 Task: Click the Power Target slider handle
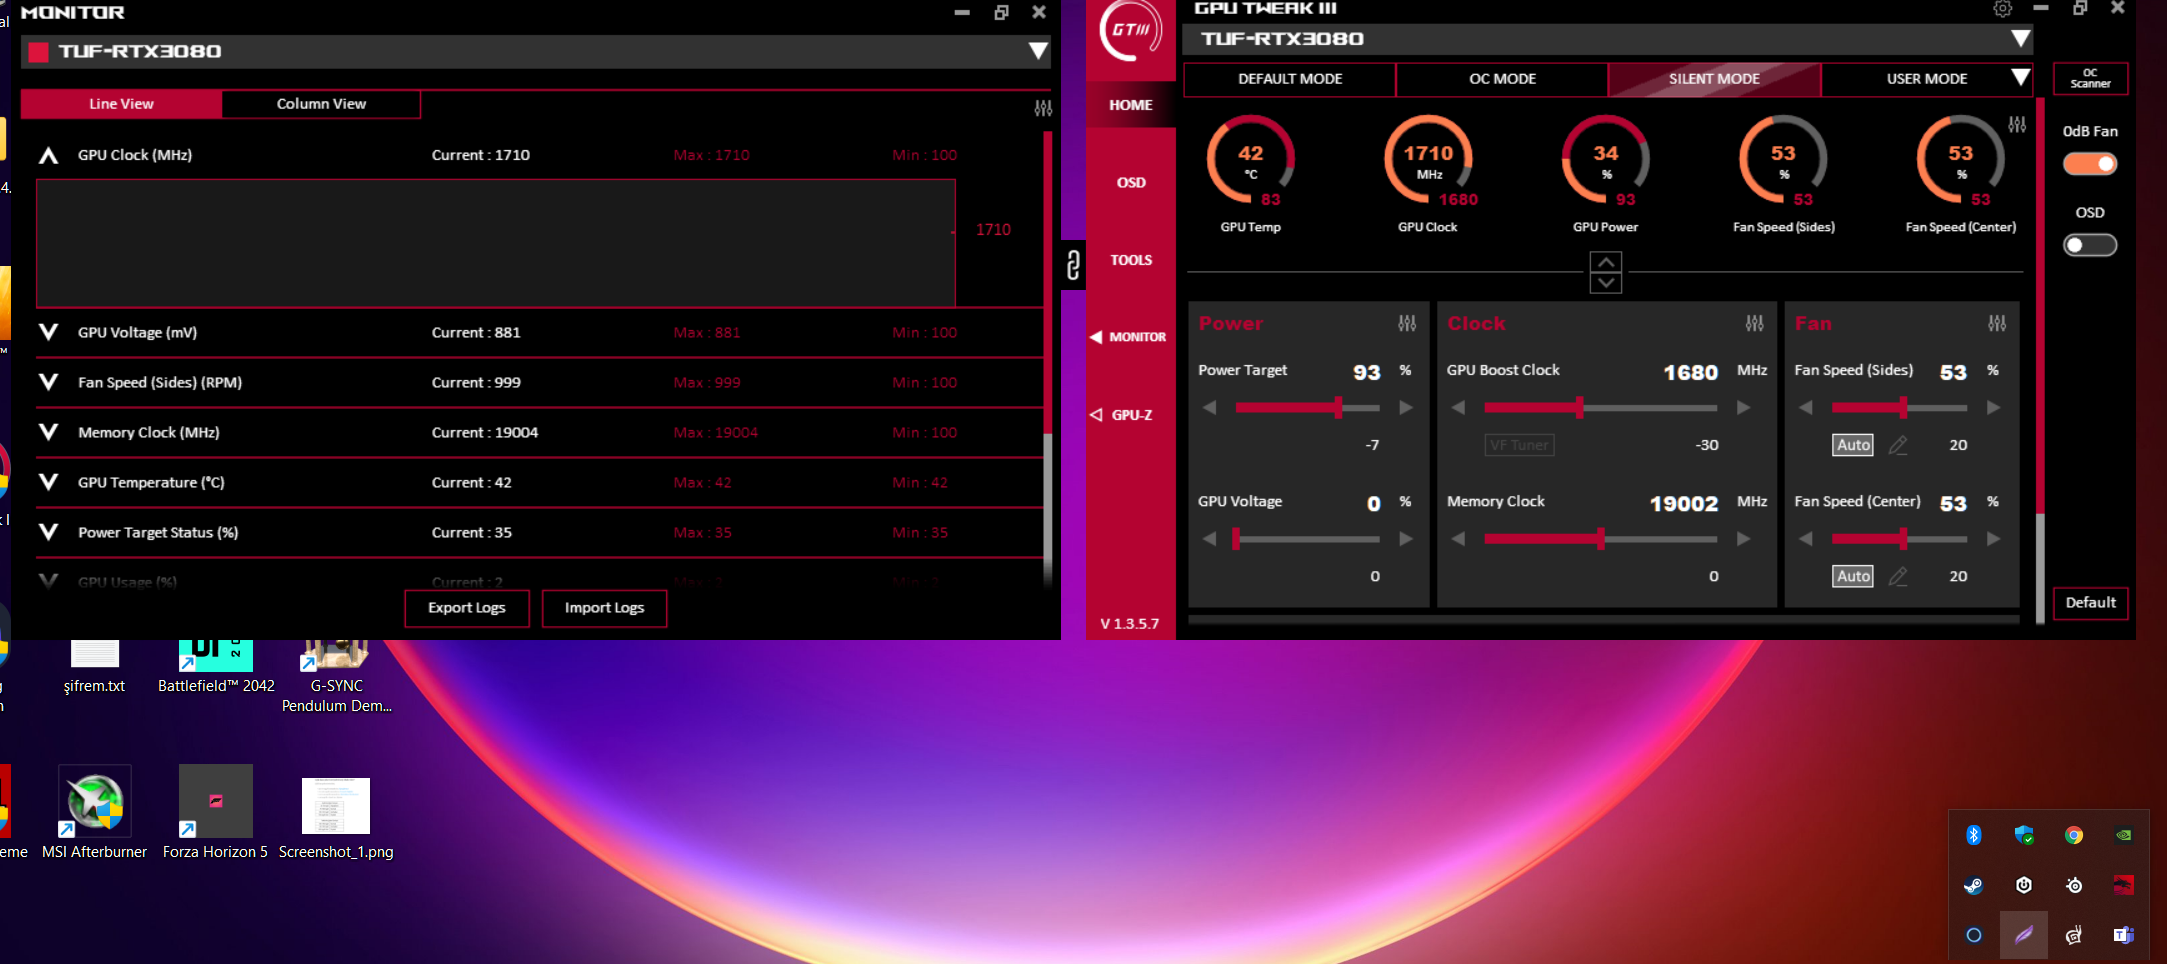point(1338,407)
